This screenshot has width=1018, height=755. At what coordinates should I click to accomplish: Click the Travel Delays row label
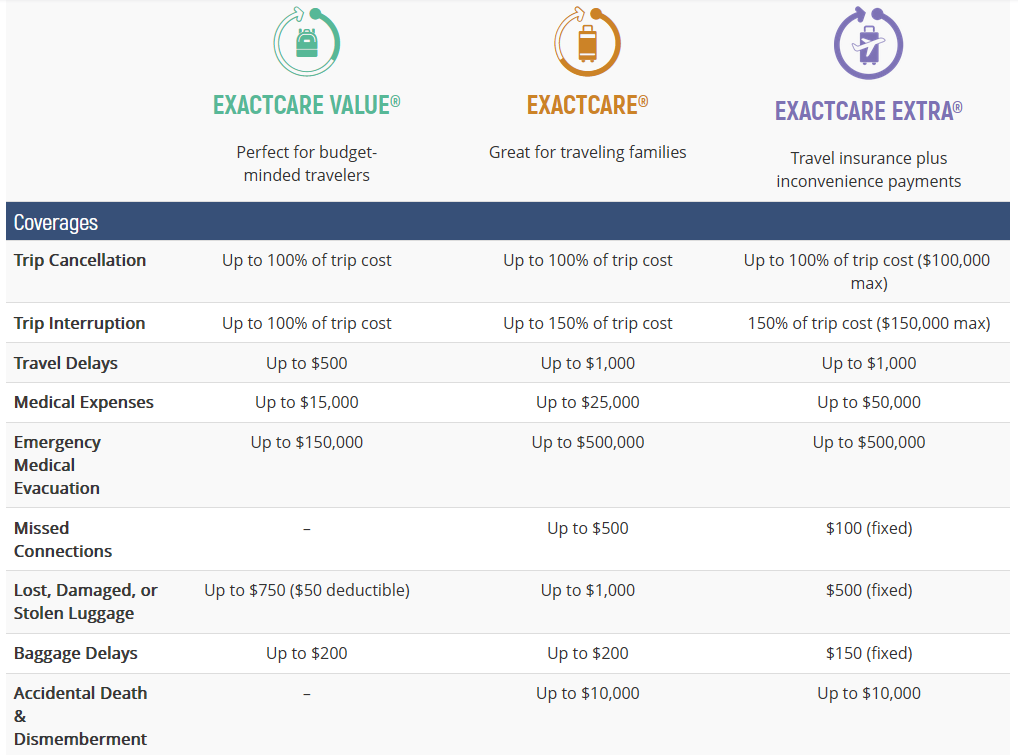(x=66, y=363)
